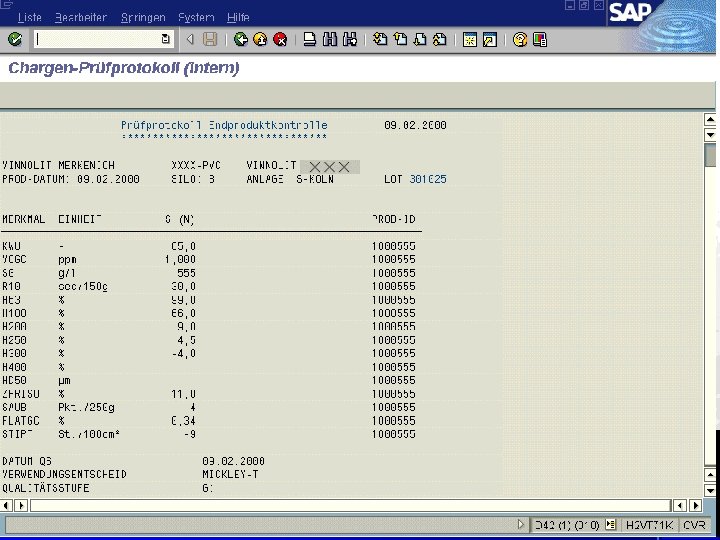
Task: Click the leftmost horizontal scroll arrow
Action: (6, 506)
